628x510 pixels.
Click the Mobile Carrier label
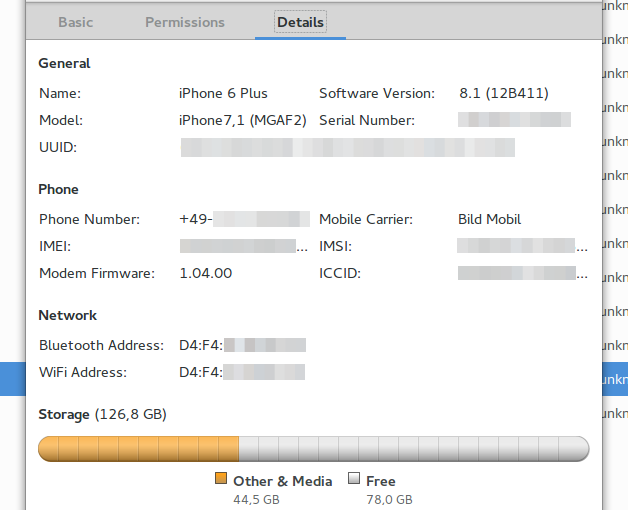point(366,219)
